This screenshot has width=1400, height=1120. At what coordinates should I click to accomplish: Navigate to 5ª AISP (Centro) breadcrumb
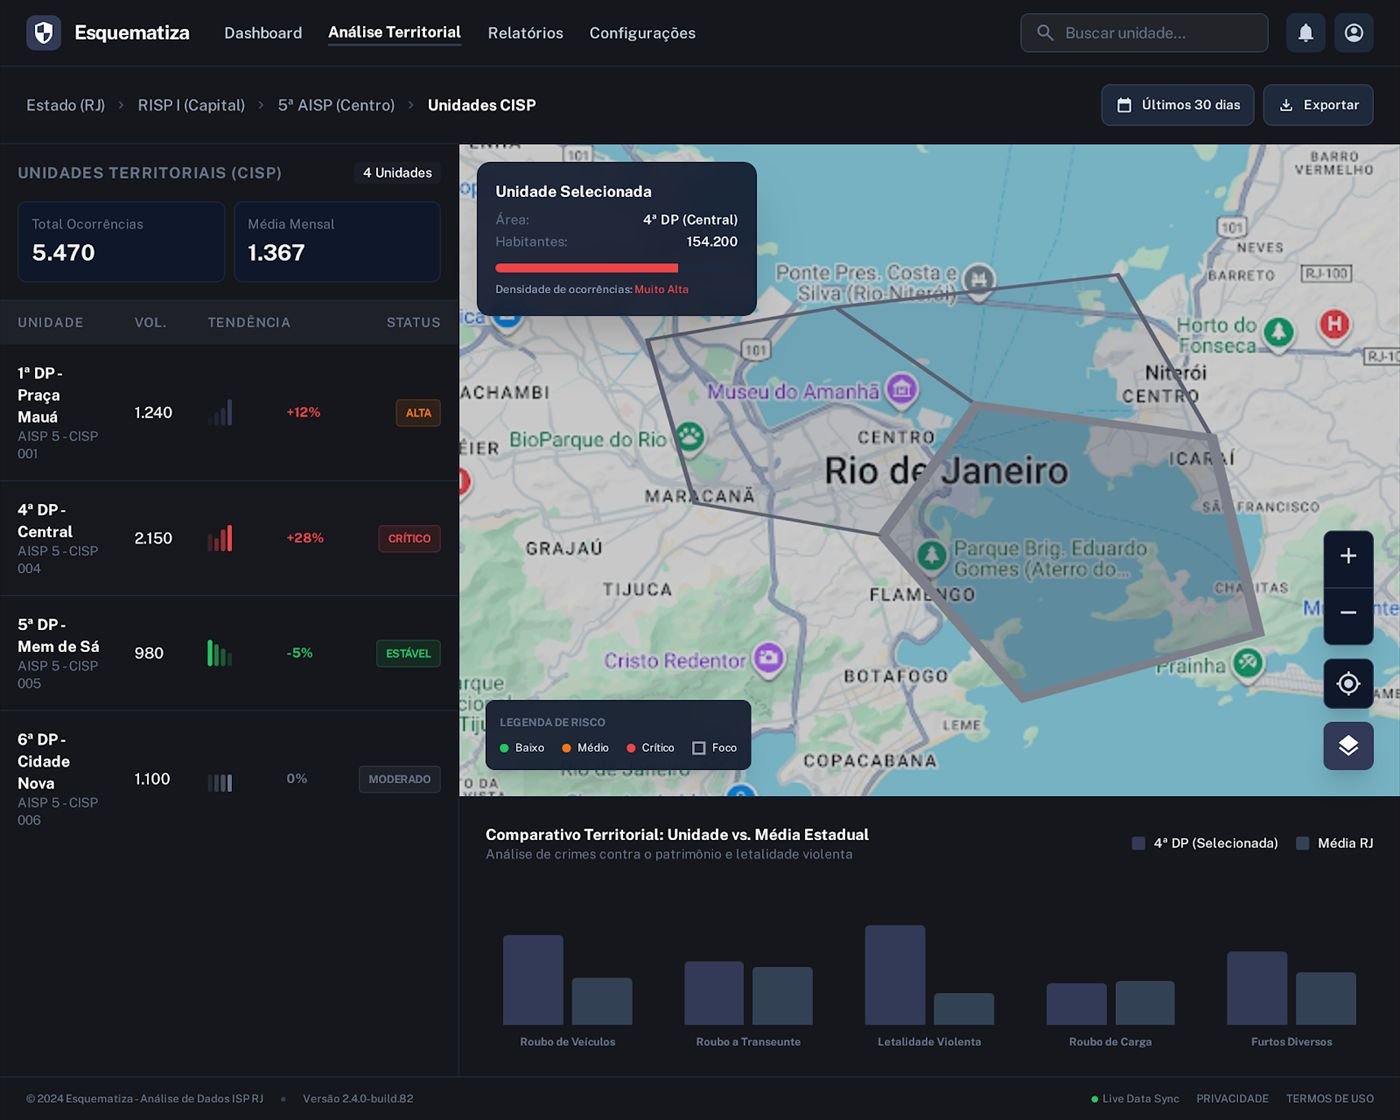pos(336,105)
